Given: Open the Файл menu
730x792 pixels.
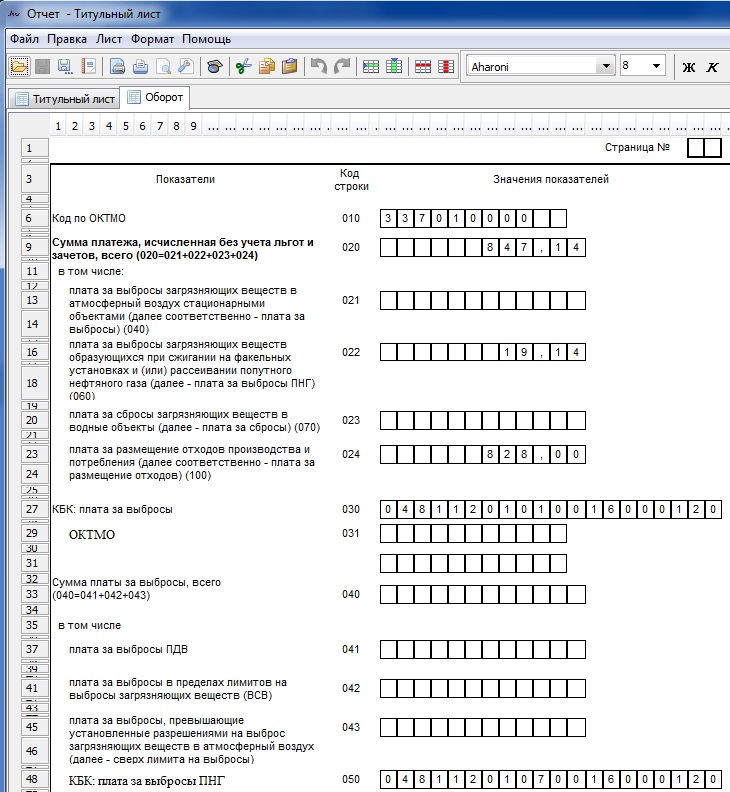Looking at the screenshot, I should pos(24,39).
